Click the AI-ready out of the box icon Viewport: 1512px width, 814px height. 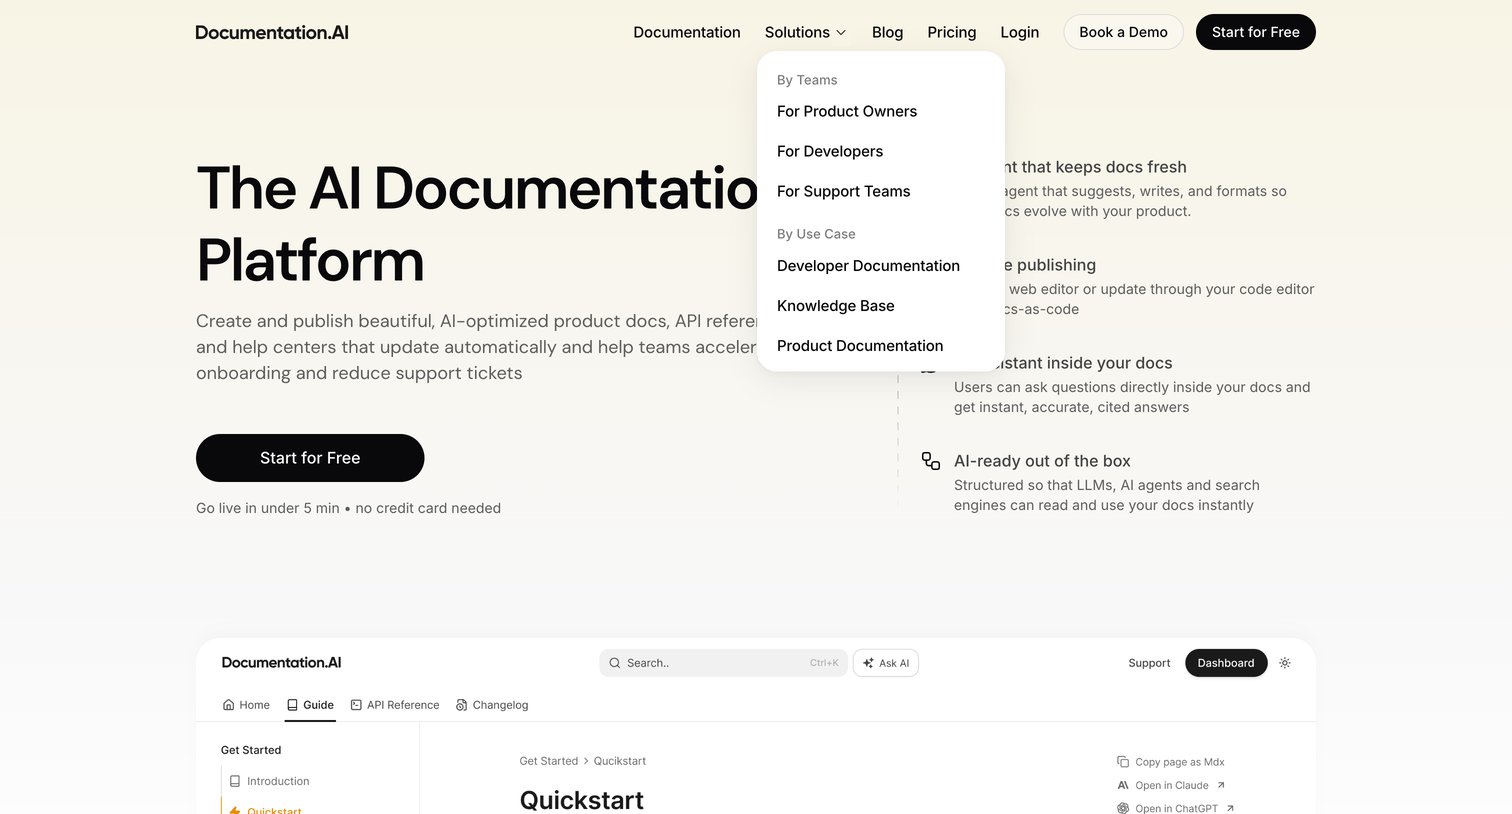[x=931, y=461]
